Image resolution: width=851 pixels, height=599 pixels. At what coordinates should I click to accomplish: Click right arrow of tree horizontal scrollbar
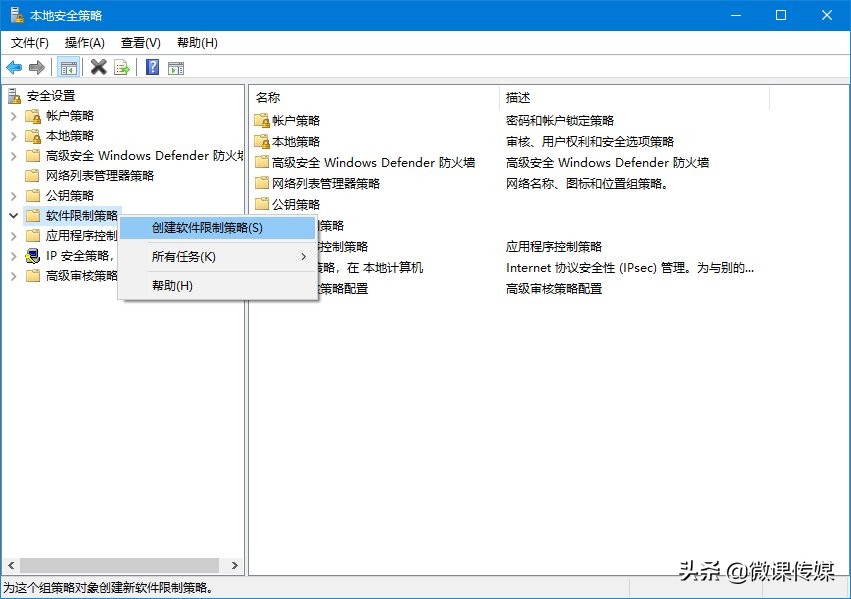pyautogui.click(x=234, y=565)
